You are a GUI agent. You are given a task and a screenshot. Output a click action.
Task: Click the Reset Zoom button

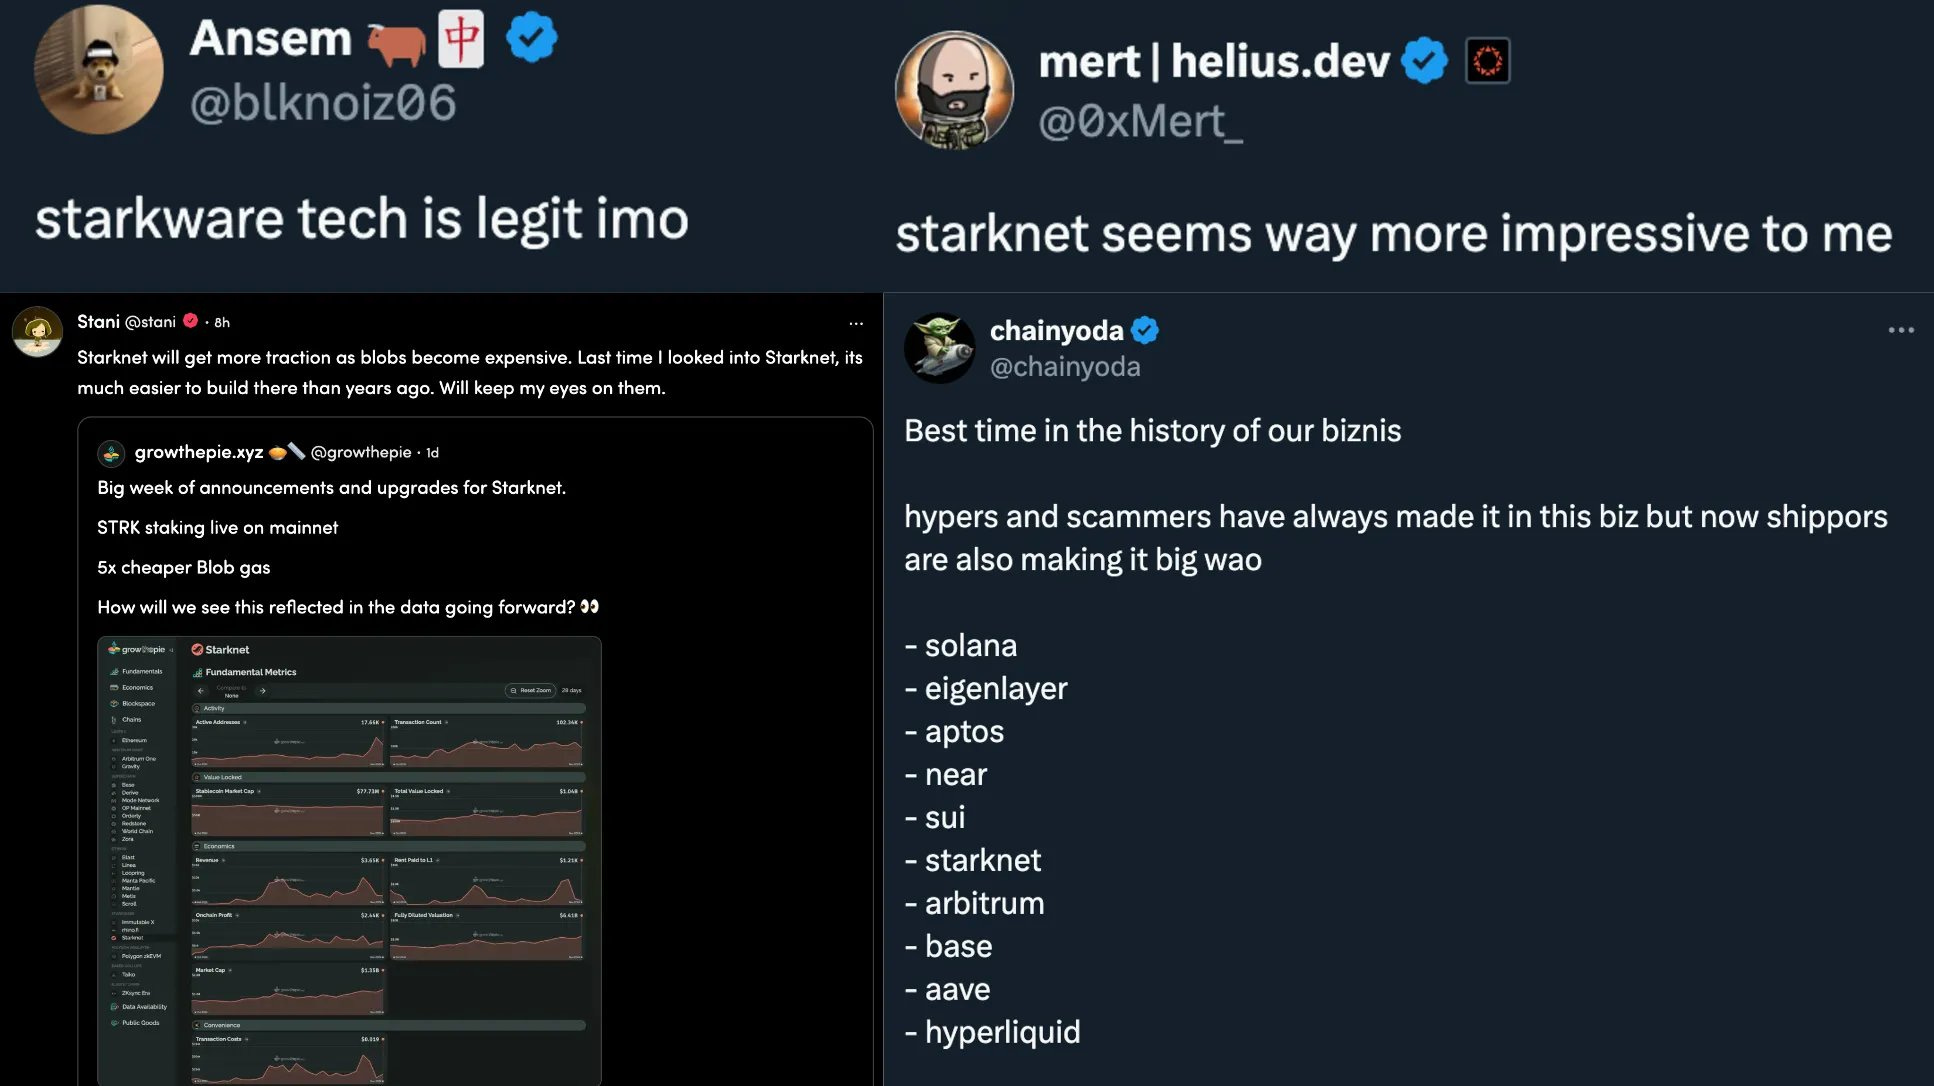[x=530, y=690]
